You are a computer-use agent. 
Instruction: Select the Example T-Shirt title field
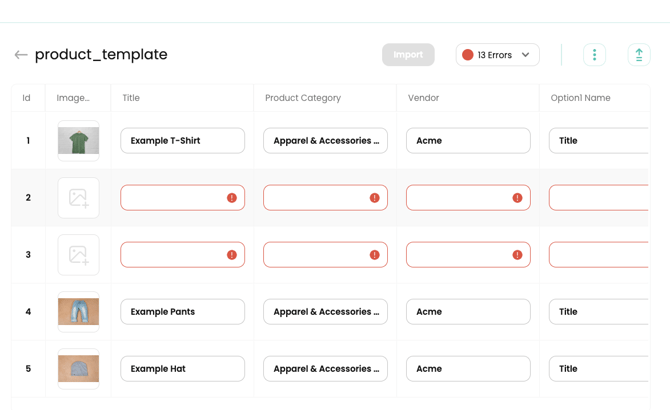click(182, 141)
